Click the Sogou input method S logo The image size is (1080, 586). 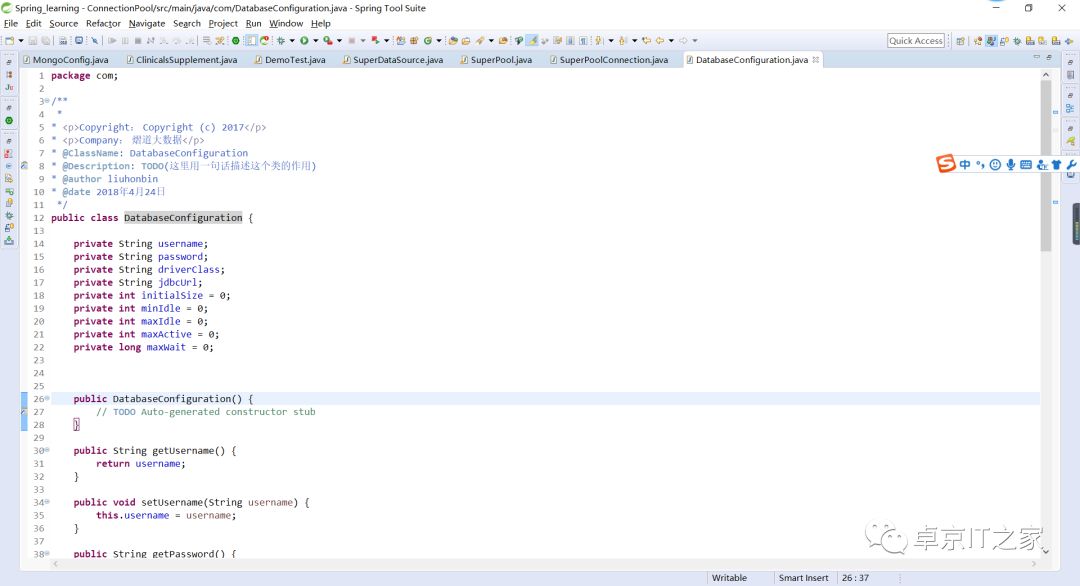pos(946,164)
